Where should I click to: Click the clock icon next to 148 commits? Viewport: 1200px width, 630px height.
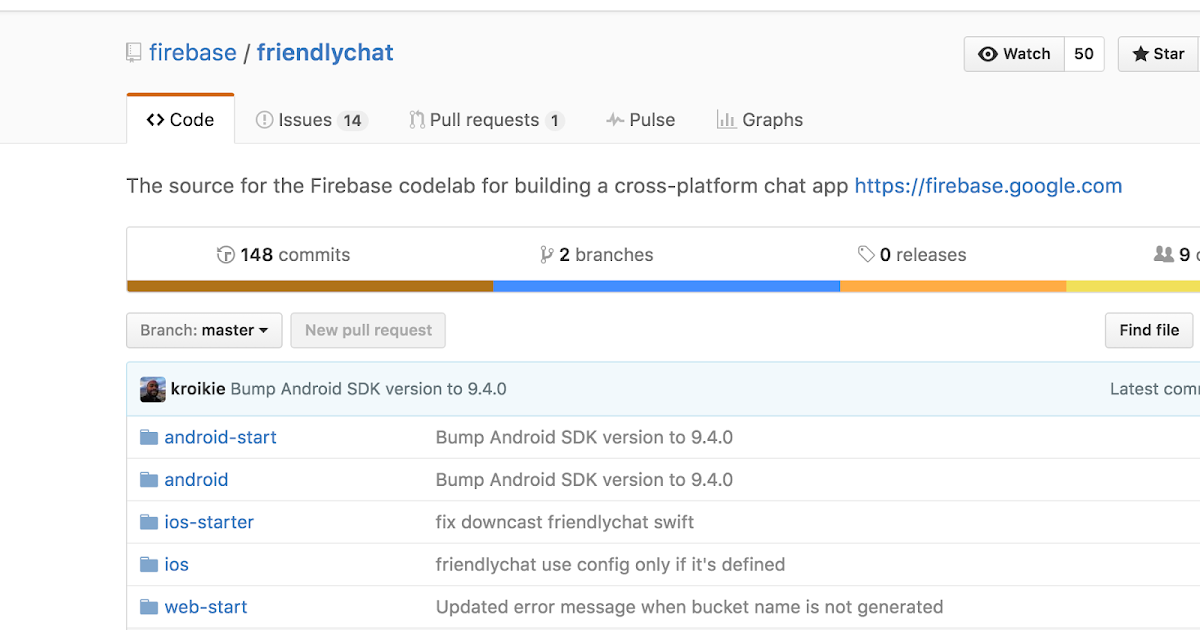(x=225, y=254)
